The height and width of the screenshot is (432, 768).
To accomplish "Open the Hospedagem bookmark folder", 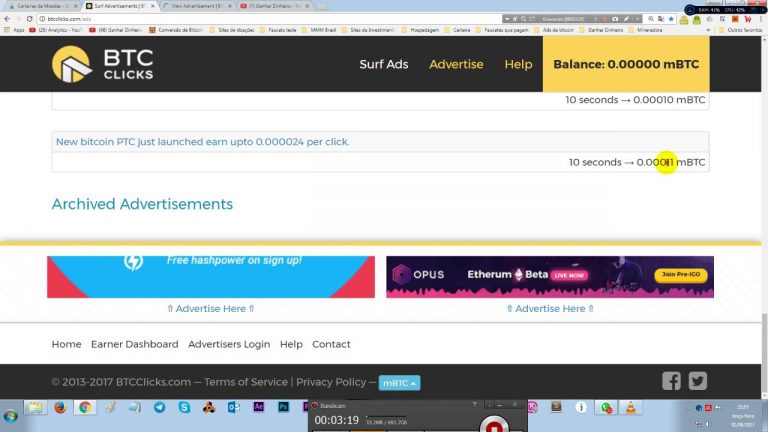I will [x=421, y=30].
